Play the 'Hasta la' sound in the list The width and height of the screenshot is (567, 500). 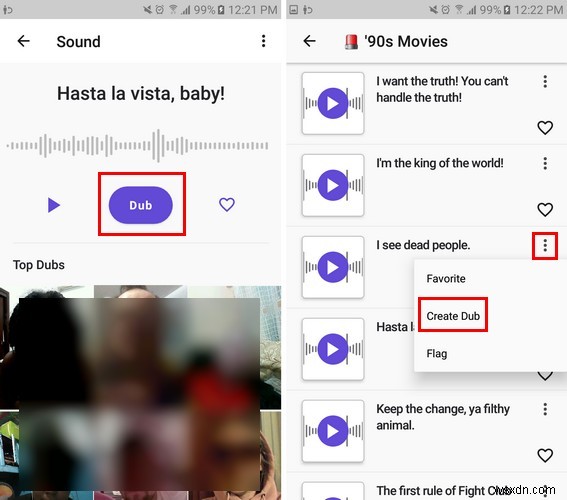[x=333, y=349]
